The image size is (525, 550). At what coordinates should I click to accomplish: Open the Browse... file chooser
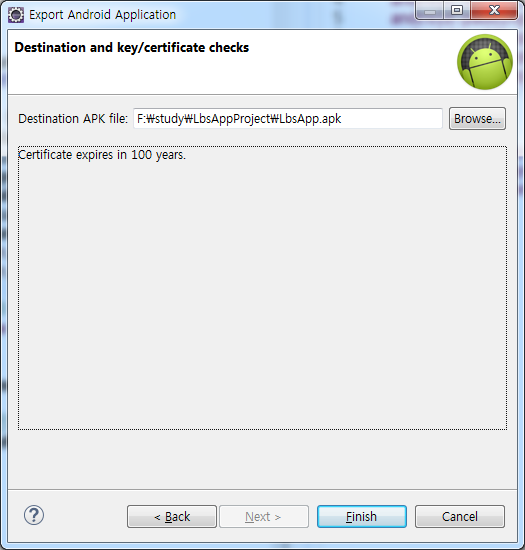(x=477, y=119)
